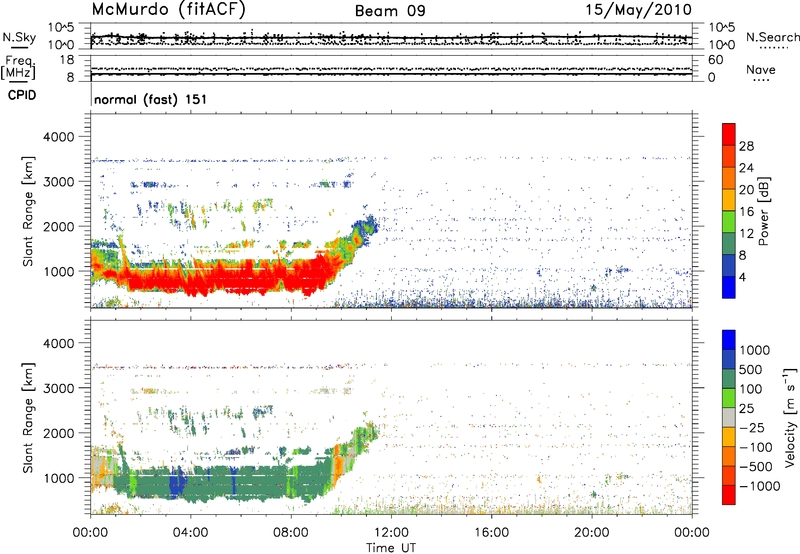Click the '-1000' velocity colorbar value
This screenshot has width=800, height=554.
(x=760, y=486)
